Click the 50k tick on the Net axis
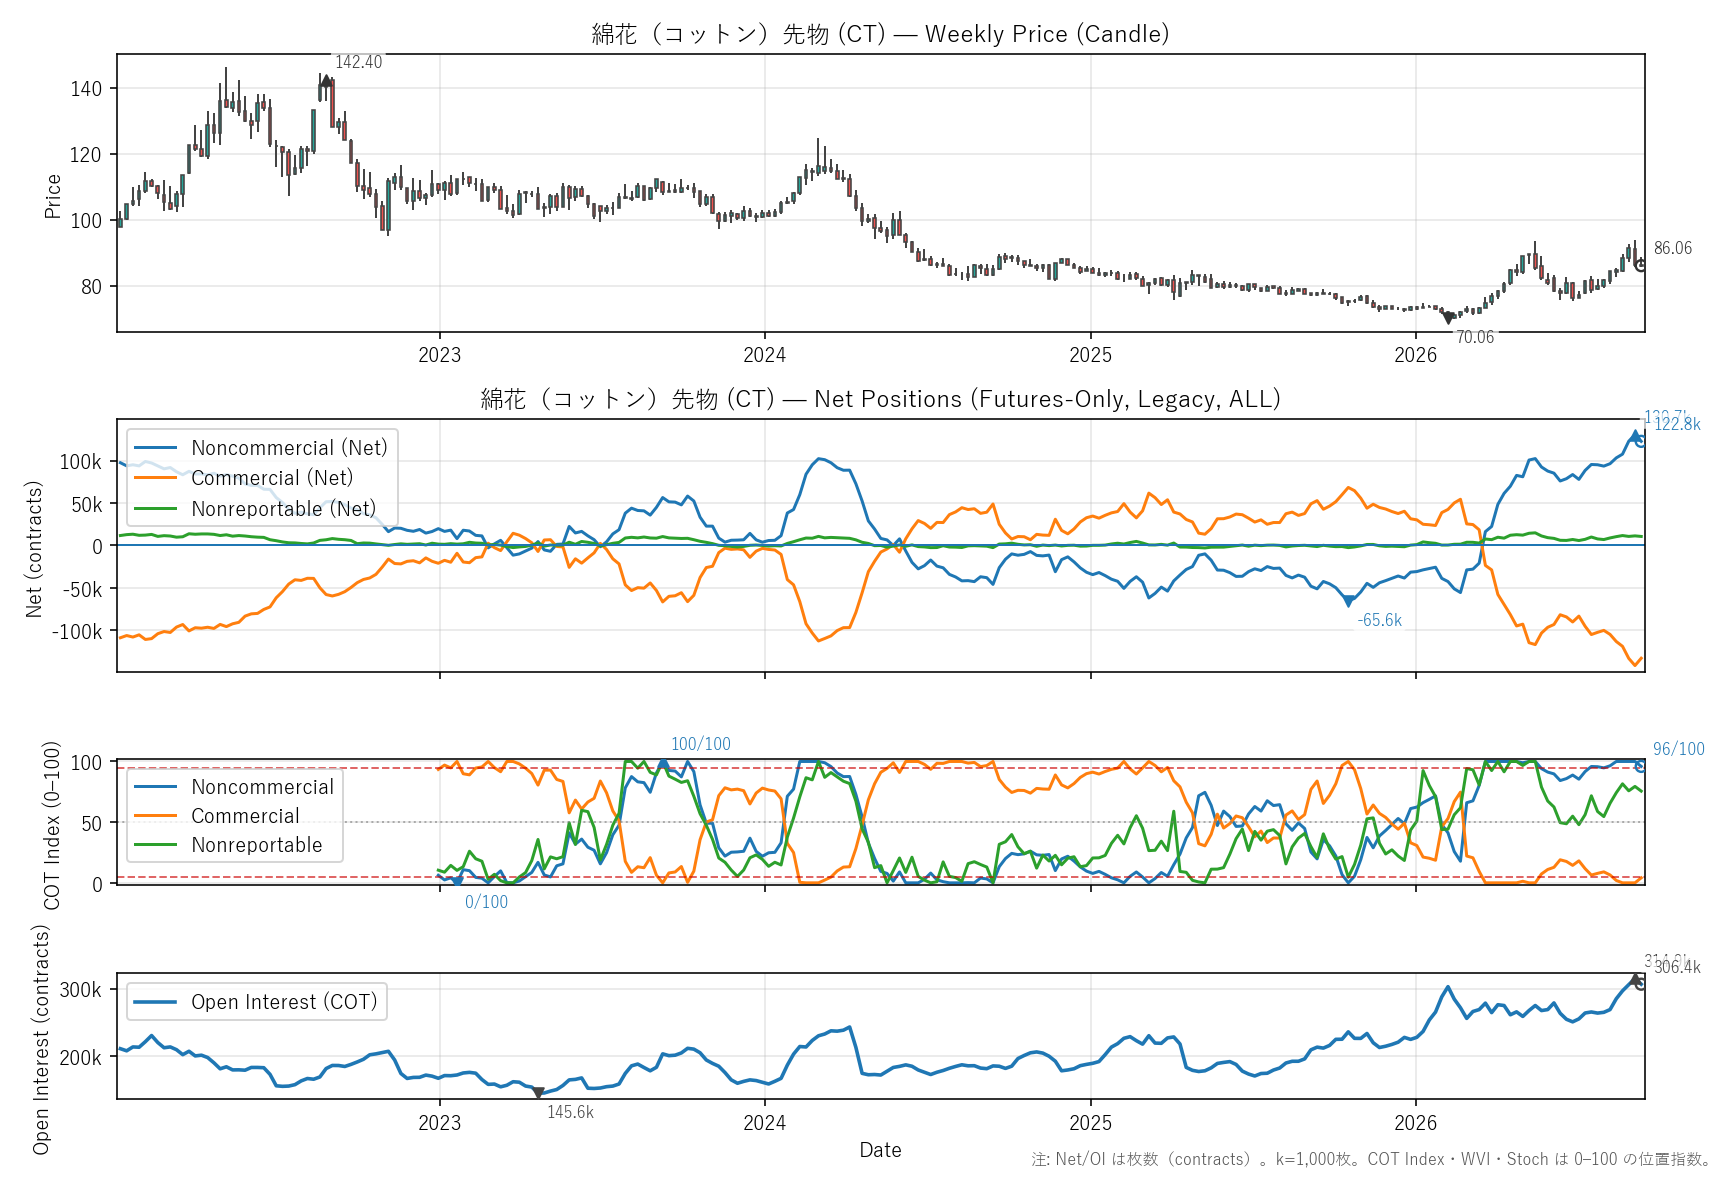 click(86, 504)
